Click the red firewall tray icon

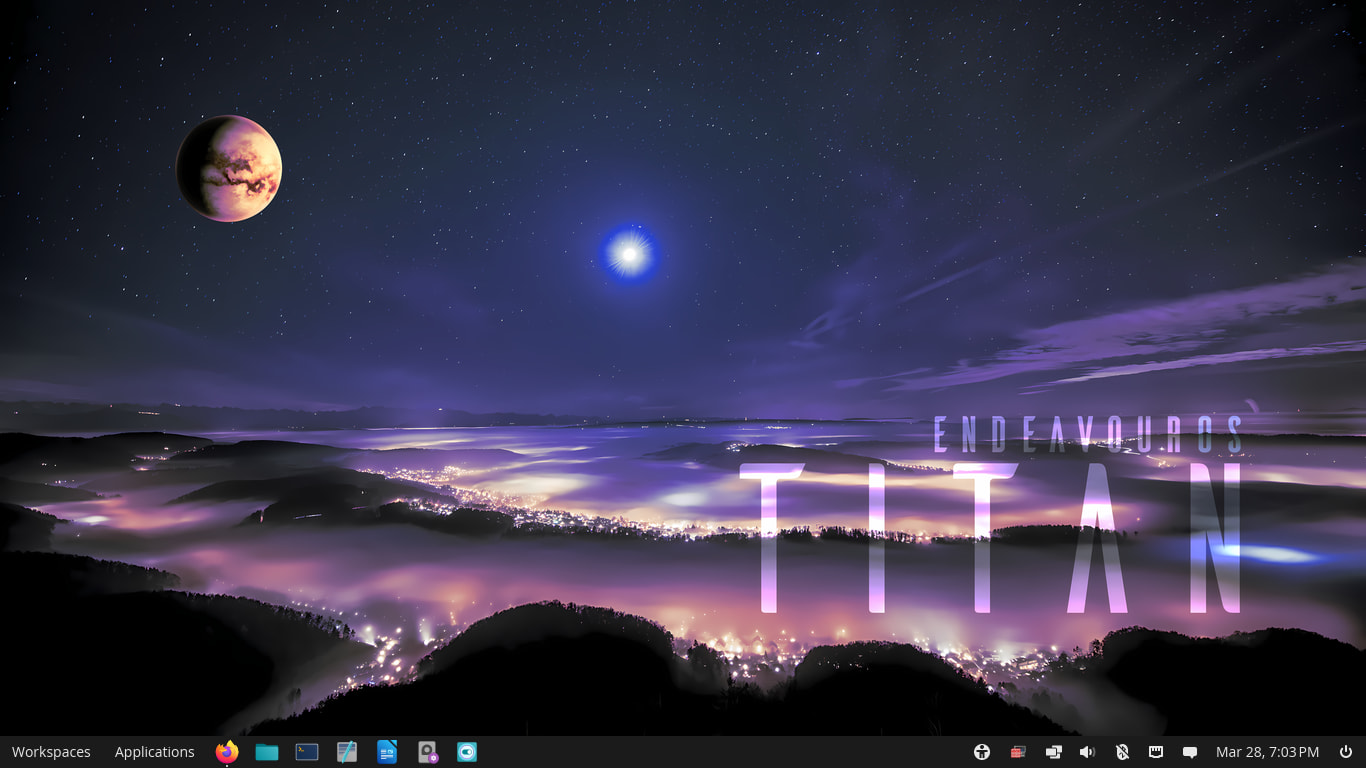coord(1018,752)
